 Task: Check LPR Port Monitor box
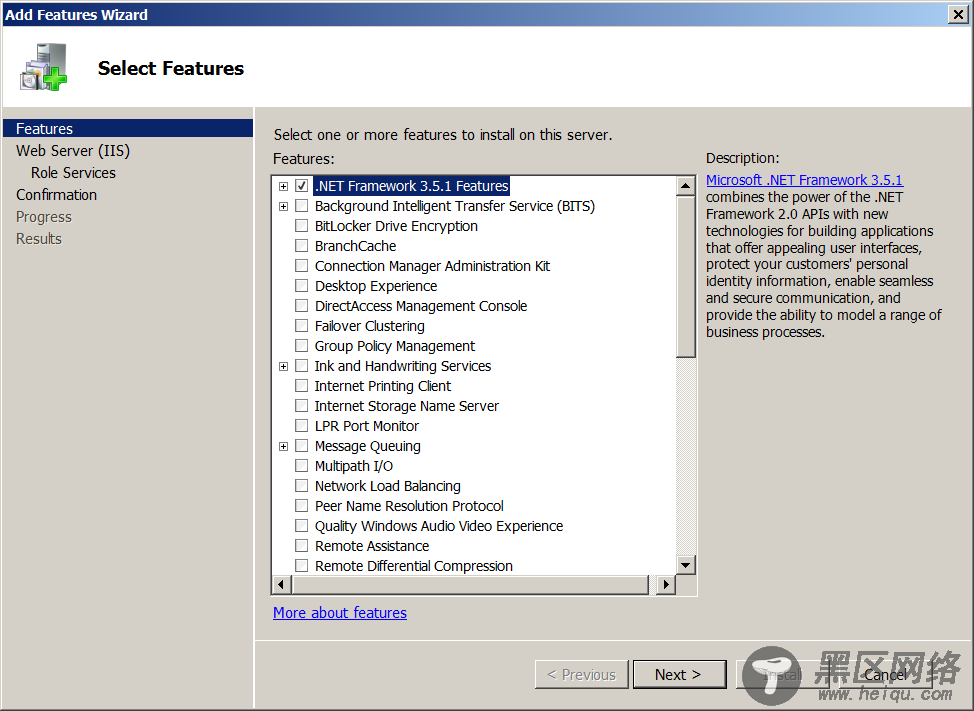click(x=301, y=425)
